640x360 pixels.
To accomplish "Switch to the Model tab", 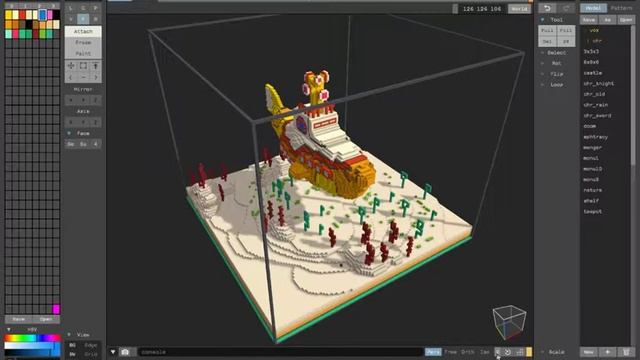I will tap(593, 8).
